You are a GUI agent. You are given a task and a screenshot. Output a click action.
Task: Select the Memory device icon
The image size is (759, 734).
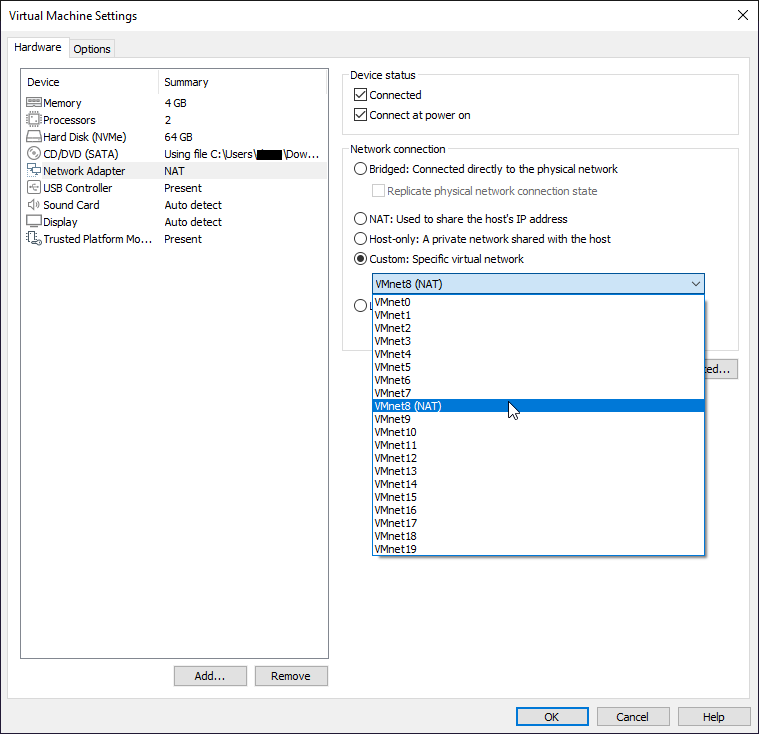[x=33, y=103]
